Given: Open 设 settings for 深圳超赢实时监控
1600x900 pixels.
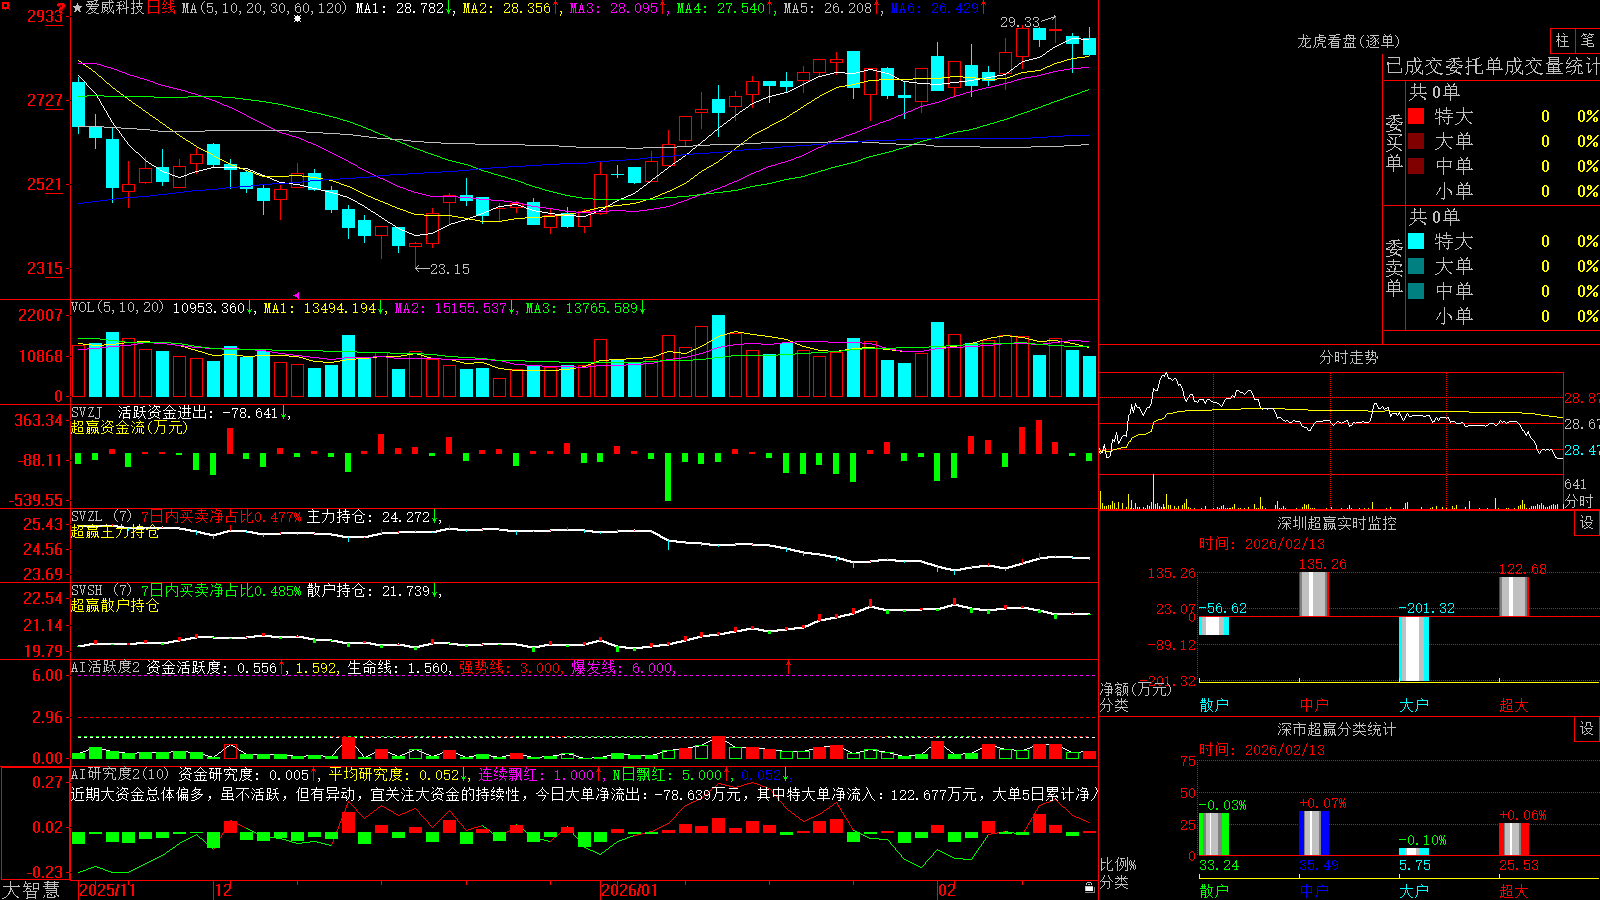Looking at the screenshot, I should pyautogui.click(x=1587, y=523).
